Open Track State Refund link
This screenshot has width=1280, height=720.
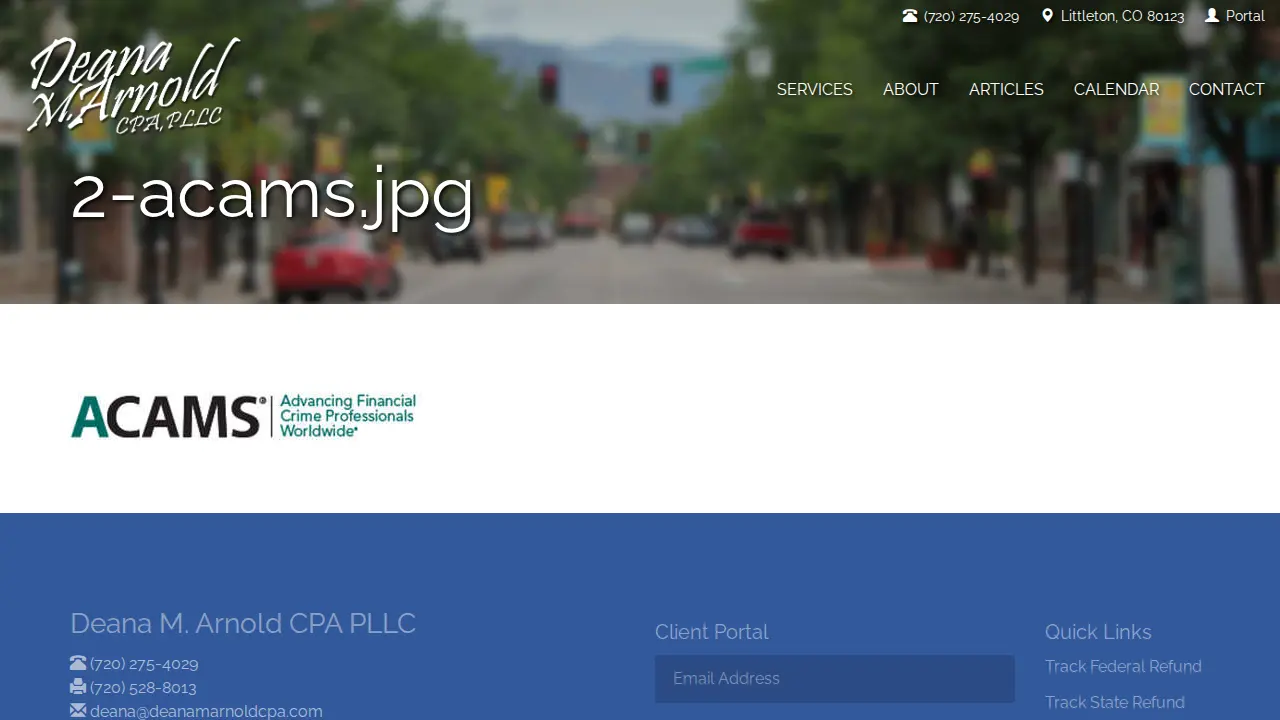[1115, 703]
